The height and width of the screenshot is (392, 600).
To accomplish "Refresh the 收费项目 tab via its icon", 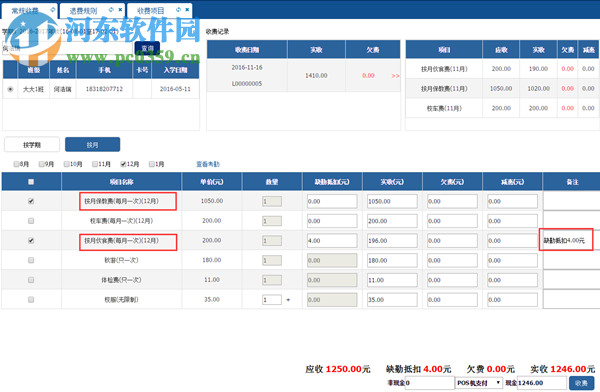I will click(x=178, y=10).
